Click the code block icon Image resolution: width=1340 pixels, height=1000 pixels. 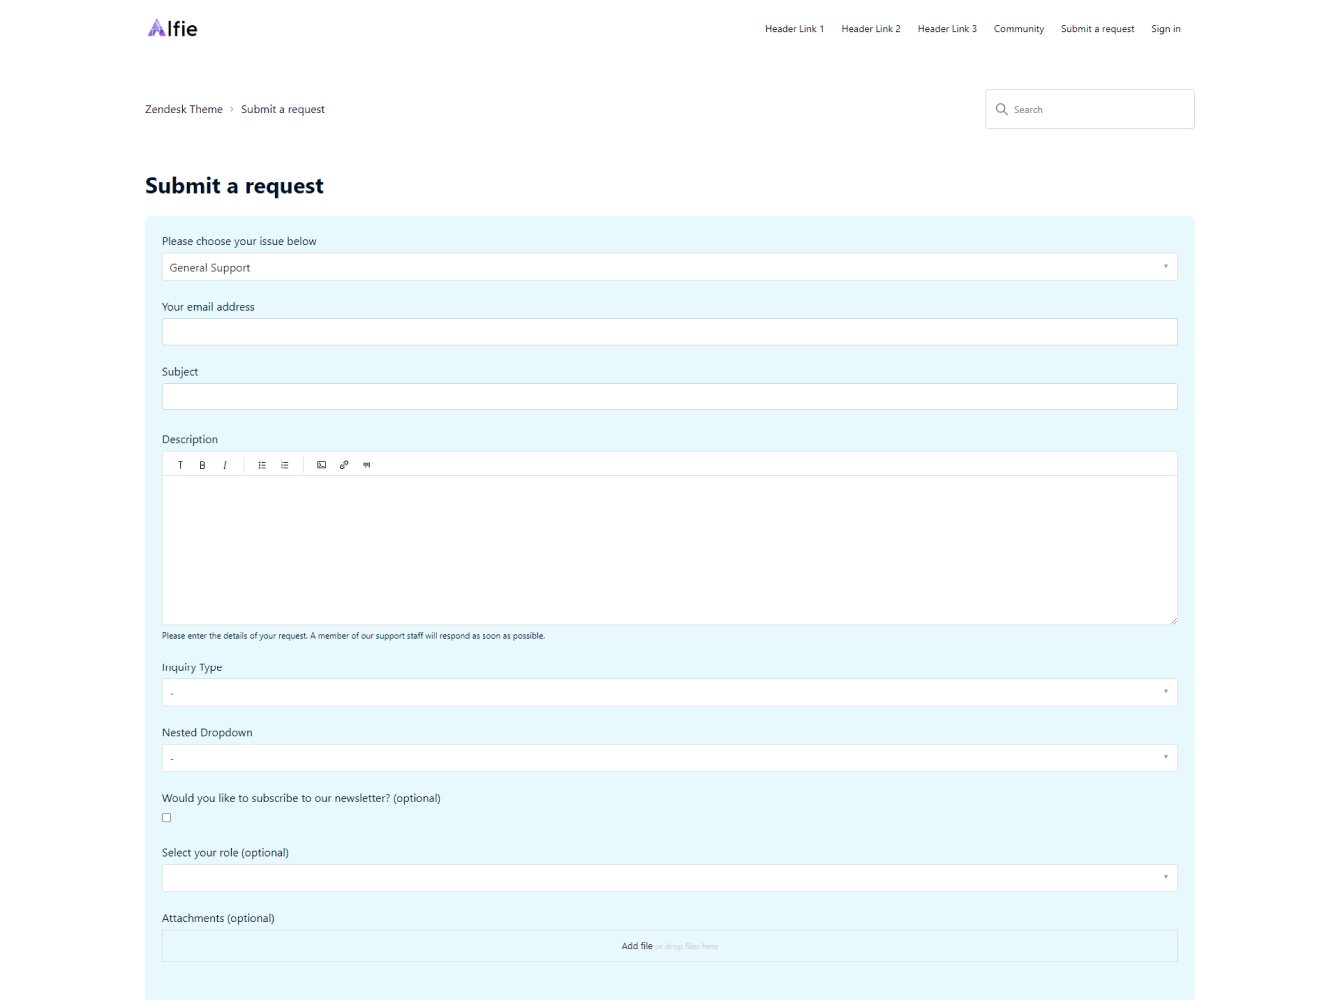(x=321, y=465)
